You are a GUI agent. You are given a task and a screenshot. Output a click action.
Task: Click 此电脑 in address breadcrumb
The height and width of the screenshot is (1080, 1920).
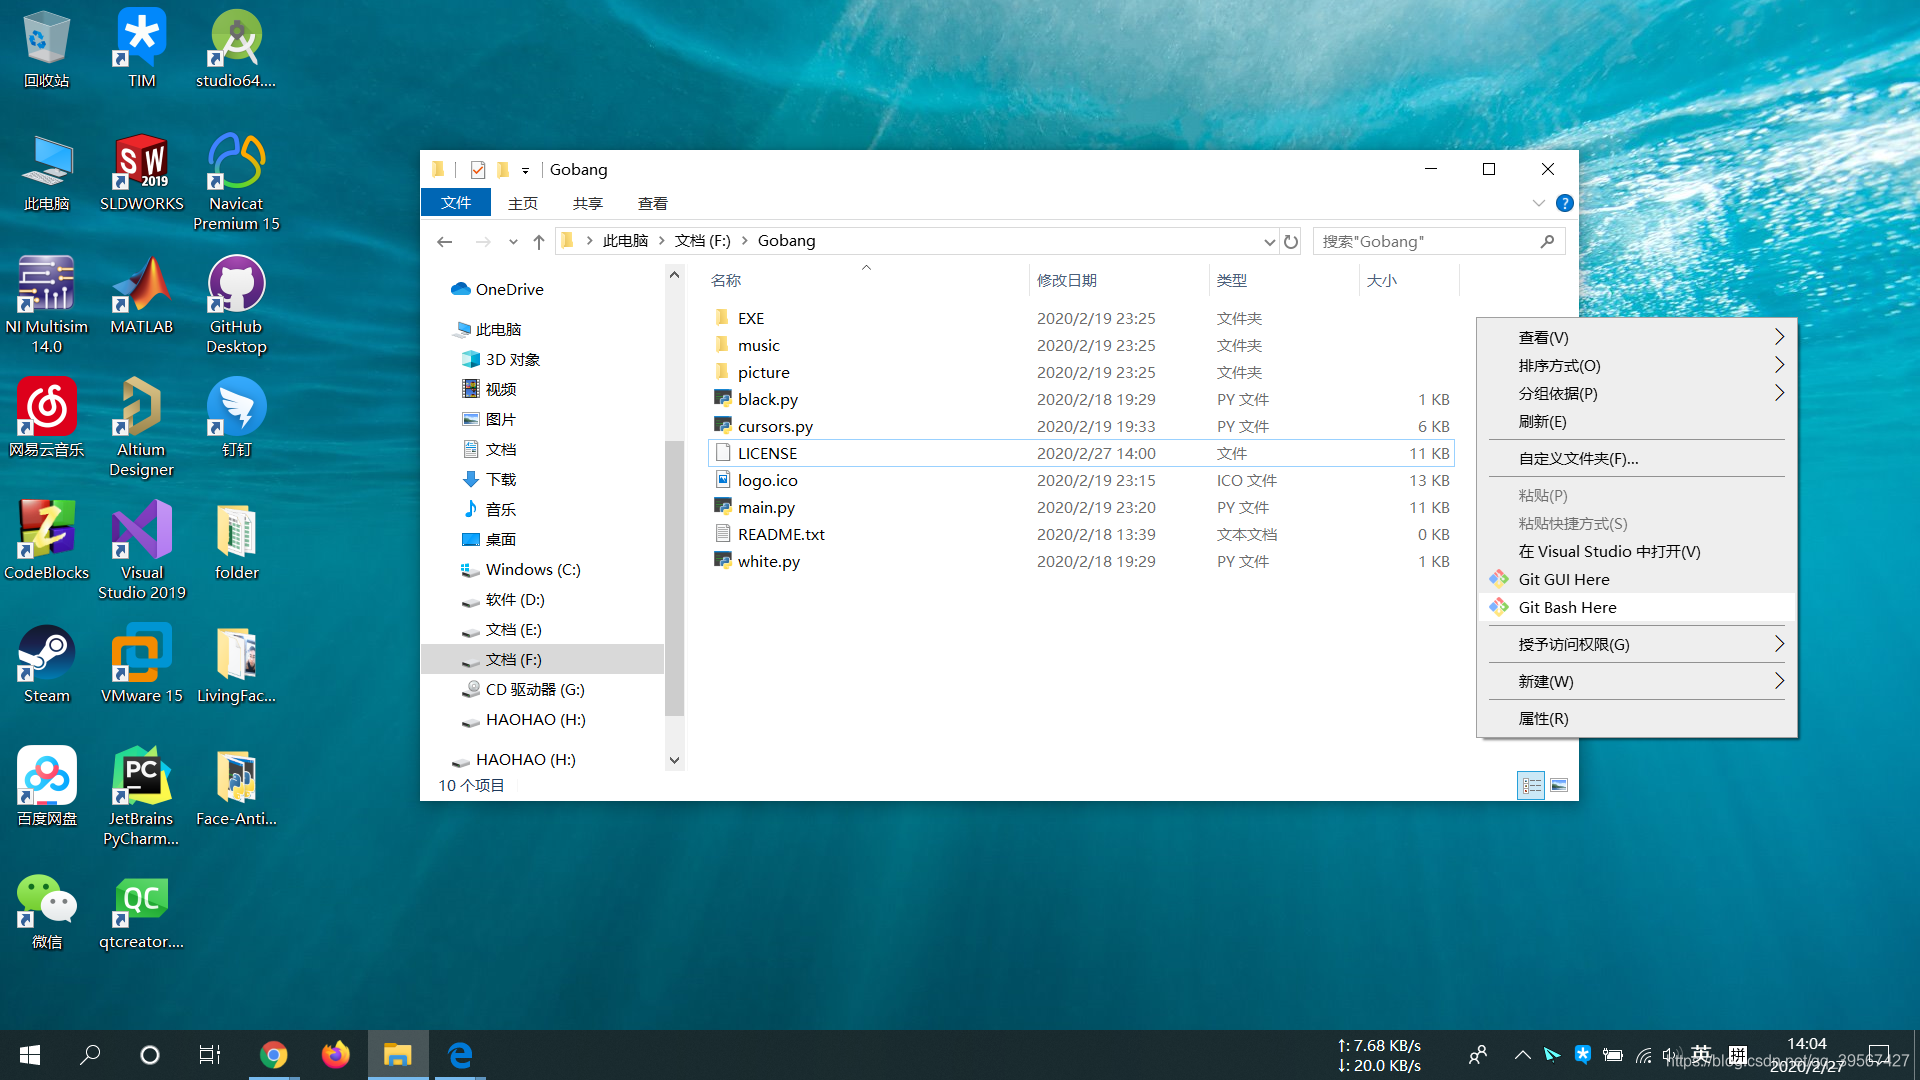pos(625,241)
